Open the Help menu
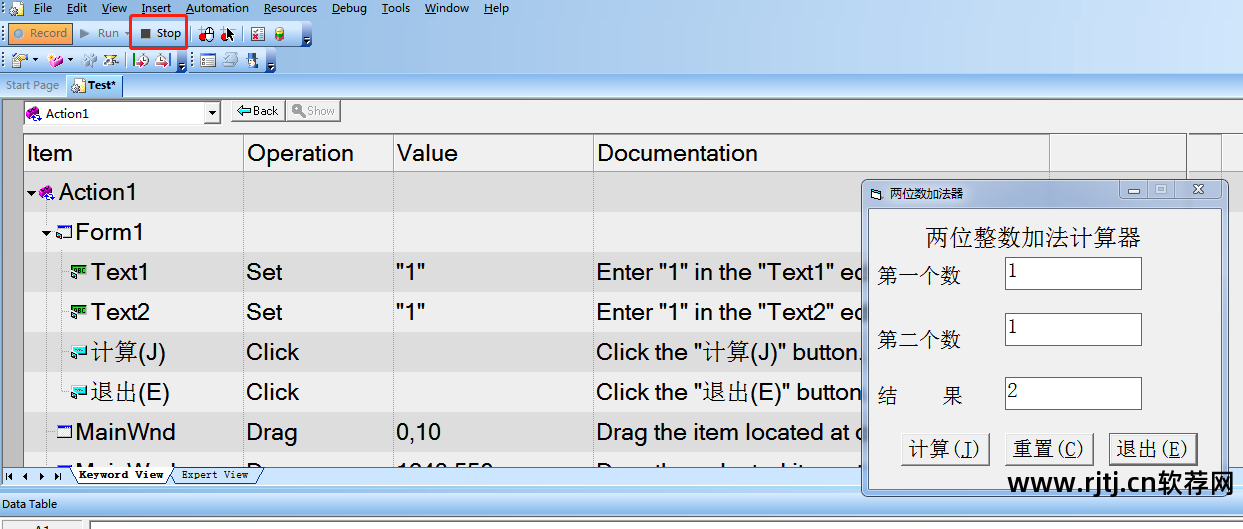This screenshot has height=529, width=1243. tap(496, 8)
